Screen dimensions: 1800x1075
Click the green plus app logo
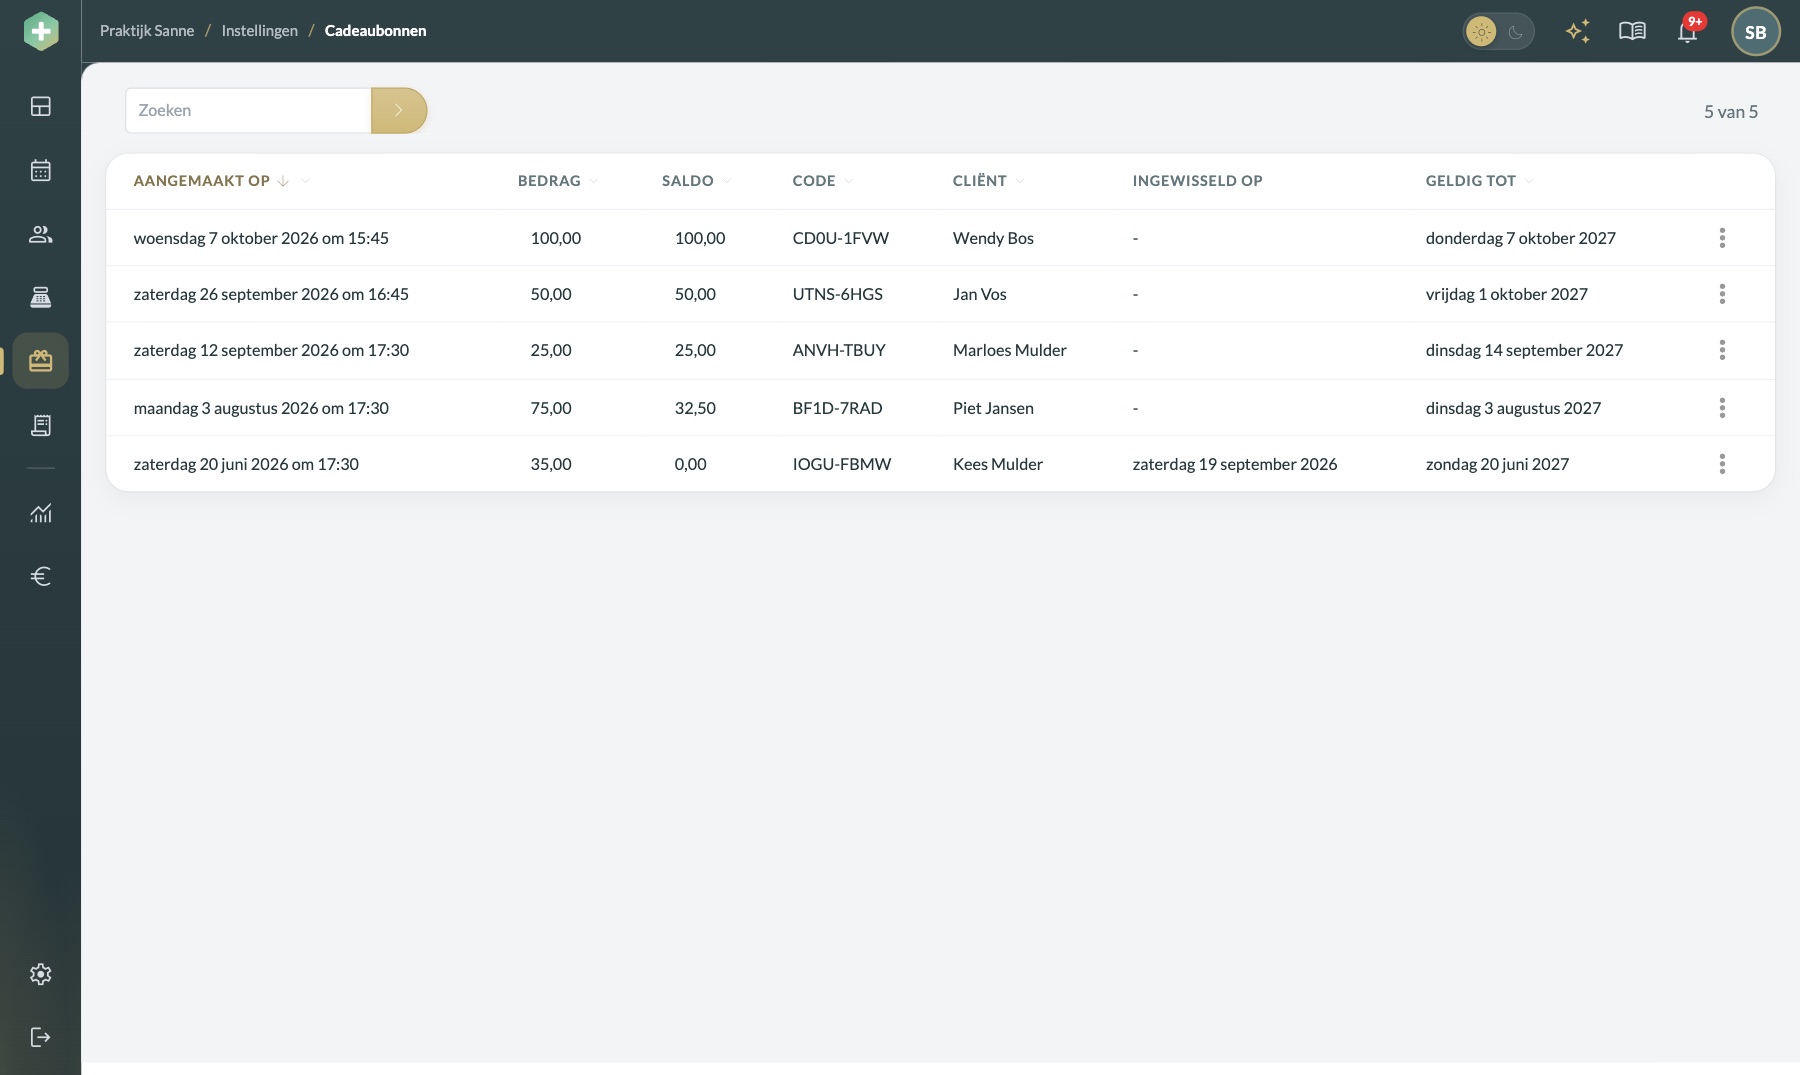[x=41, y=31]
